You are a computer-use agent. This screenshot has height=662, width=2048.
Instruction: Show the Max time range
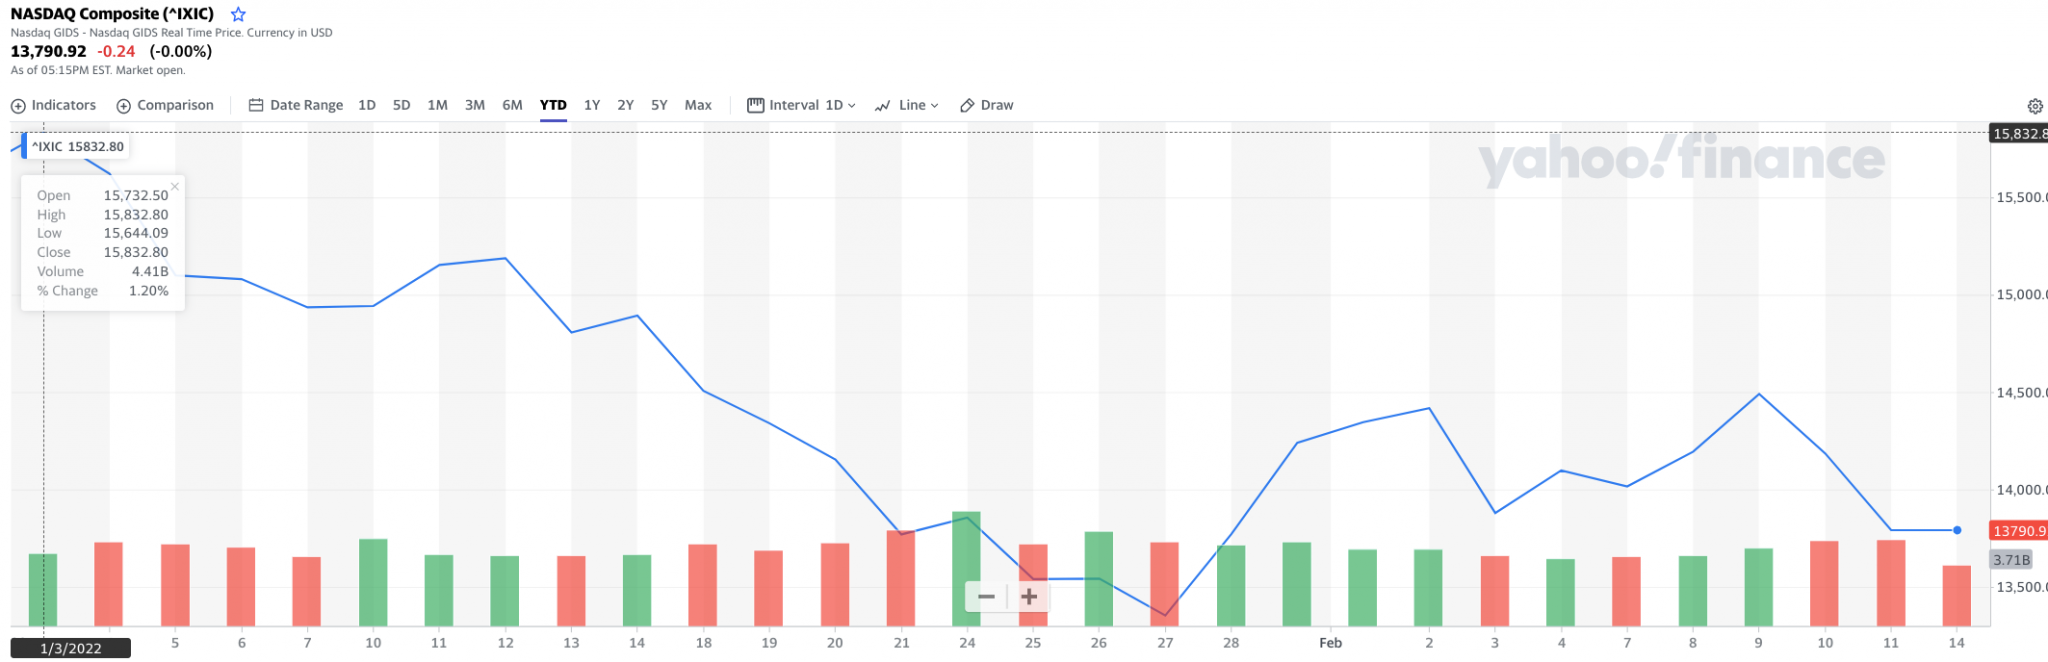[698, 105]
